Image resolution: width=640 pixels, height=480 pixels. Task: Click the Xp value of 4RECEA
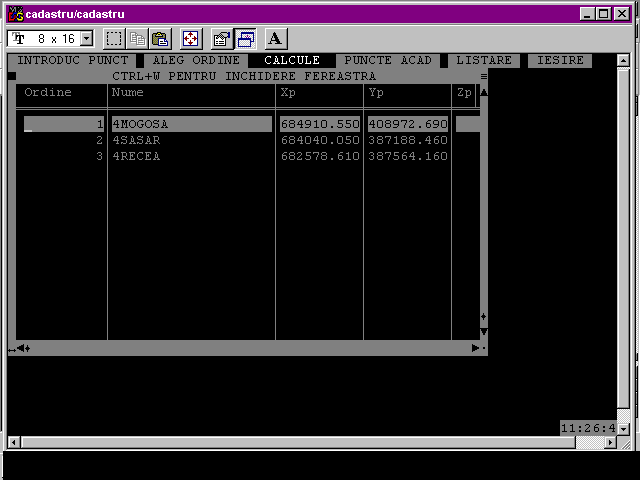[x=320, y=157]
